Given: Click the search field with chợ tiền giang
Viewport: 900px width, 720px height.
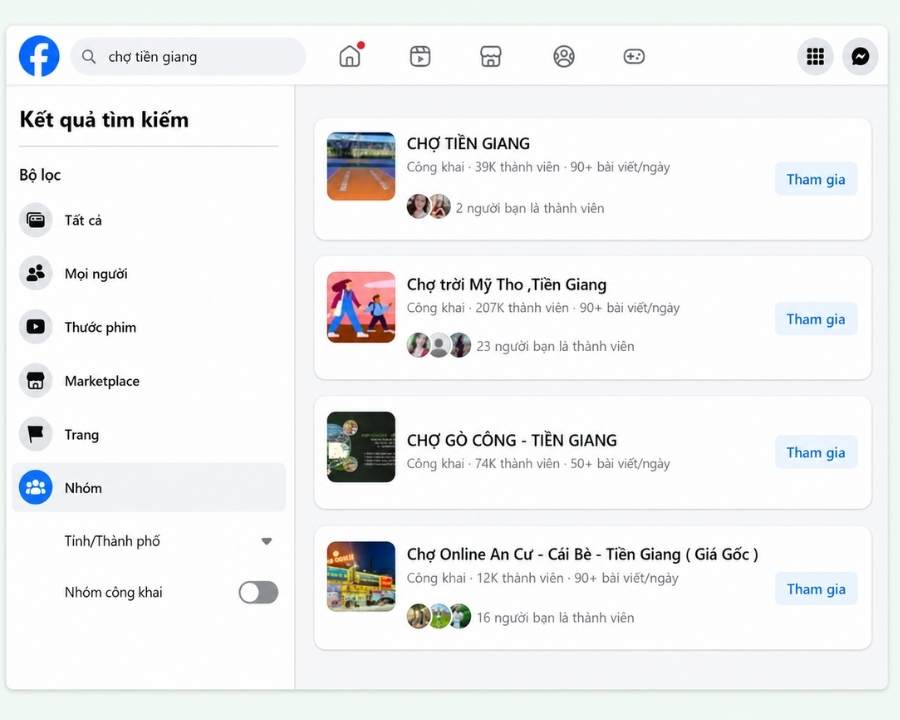Looking at the screenshot, I should 188,56.
